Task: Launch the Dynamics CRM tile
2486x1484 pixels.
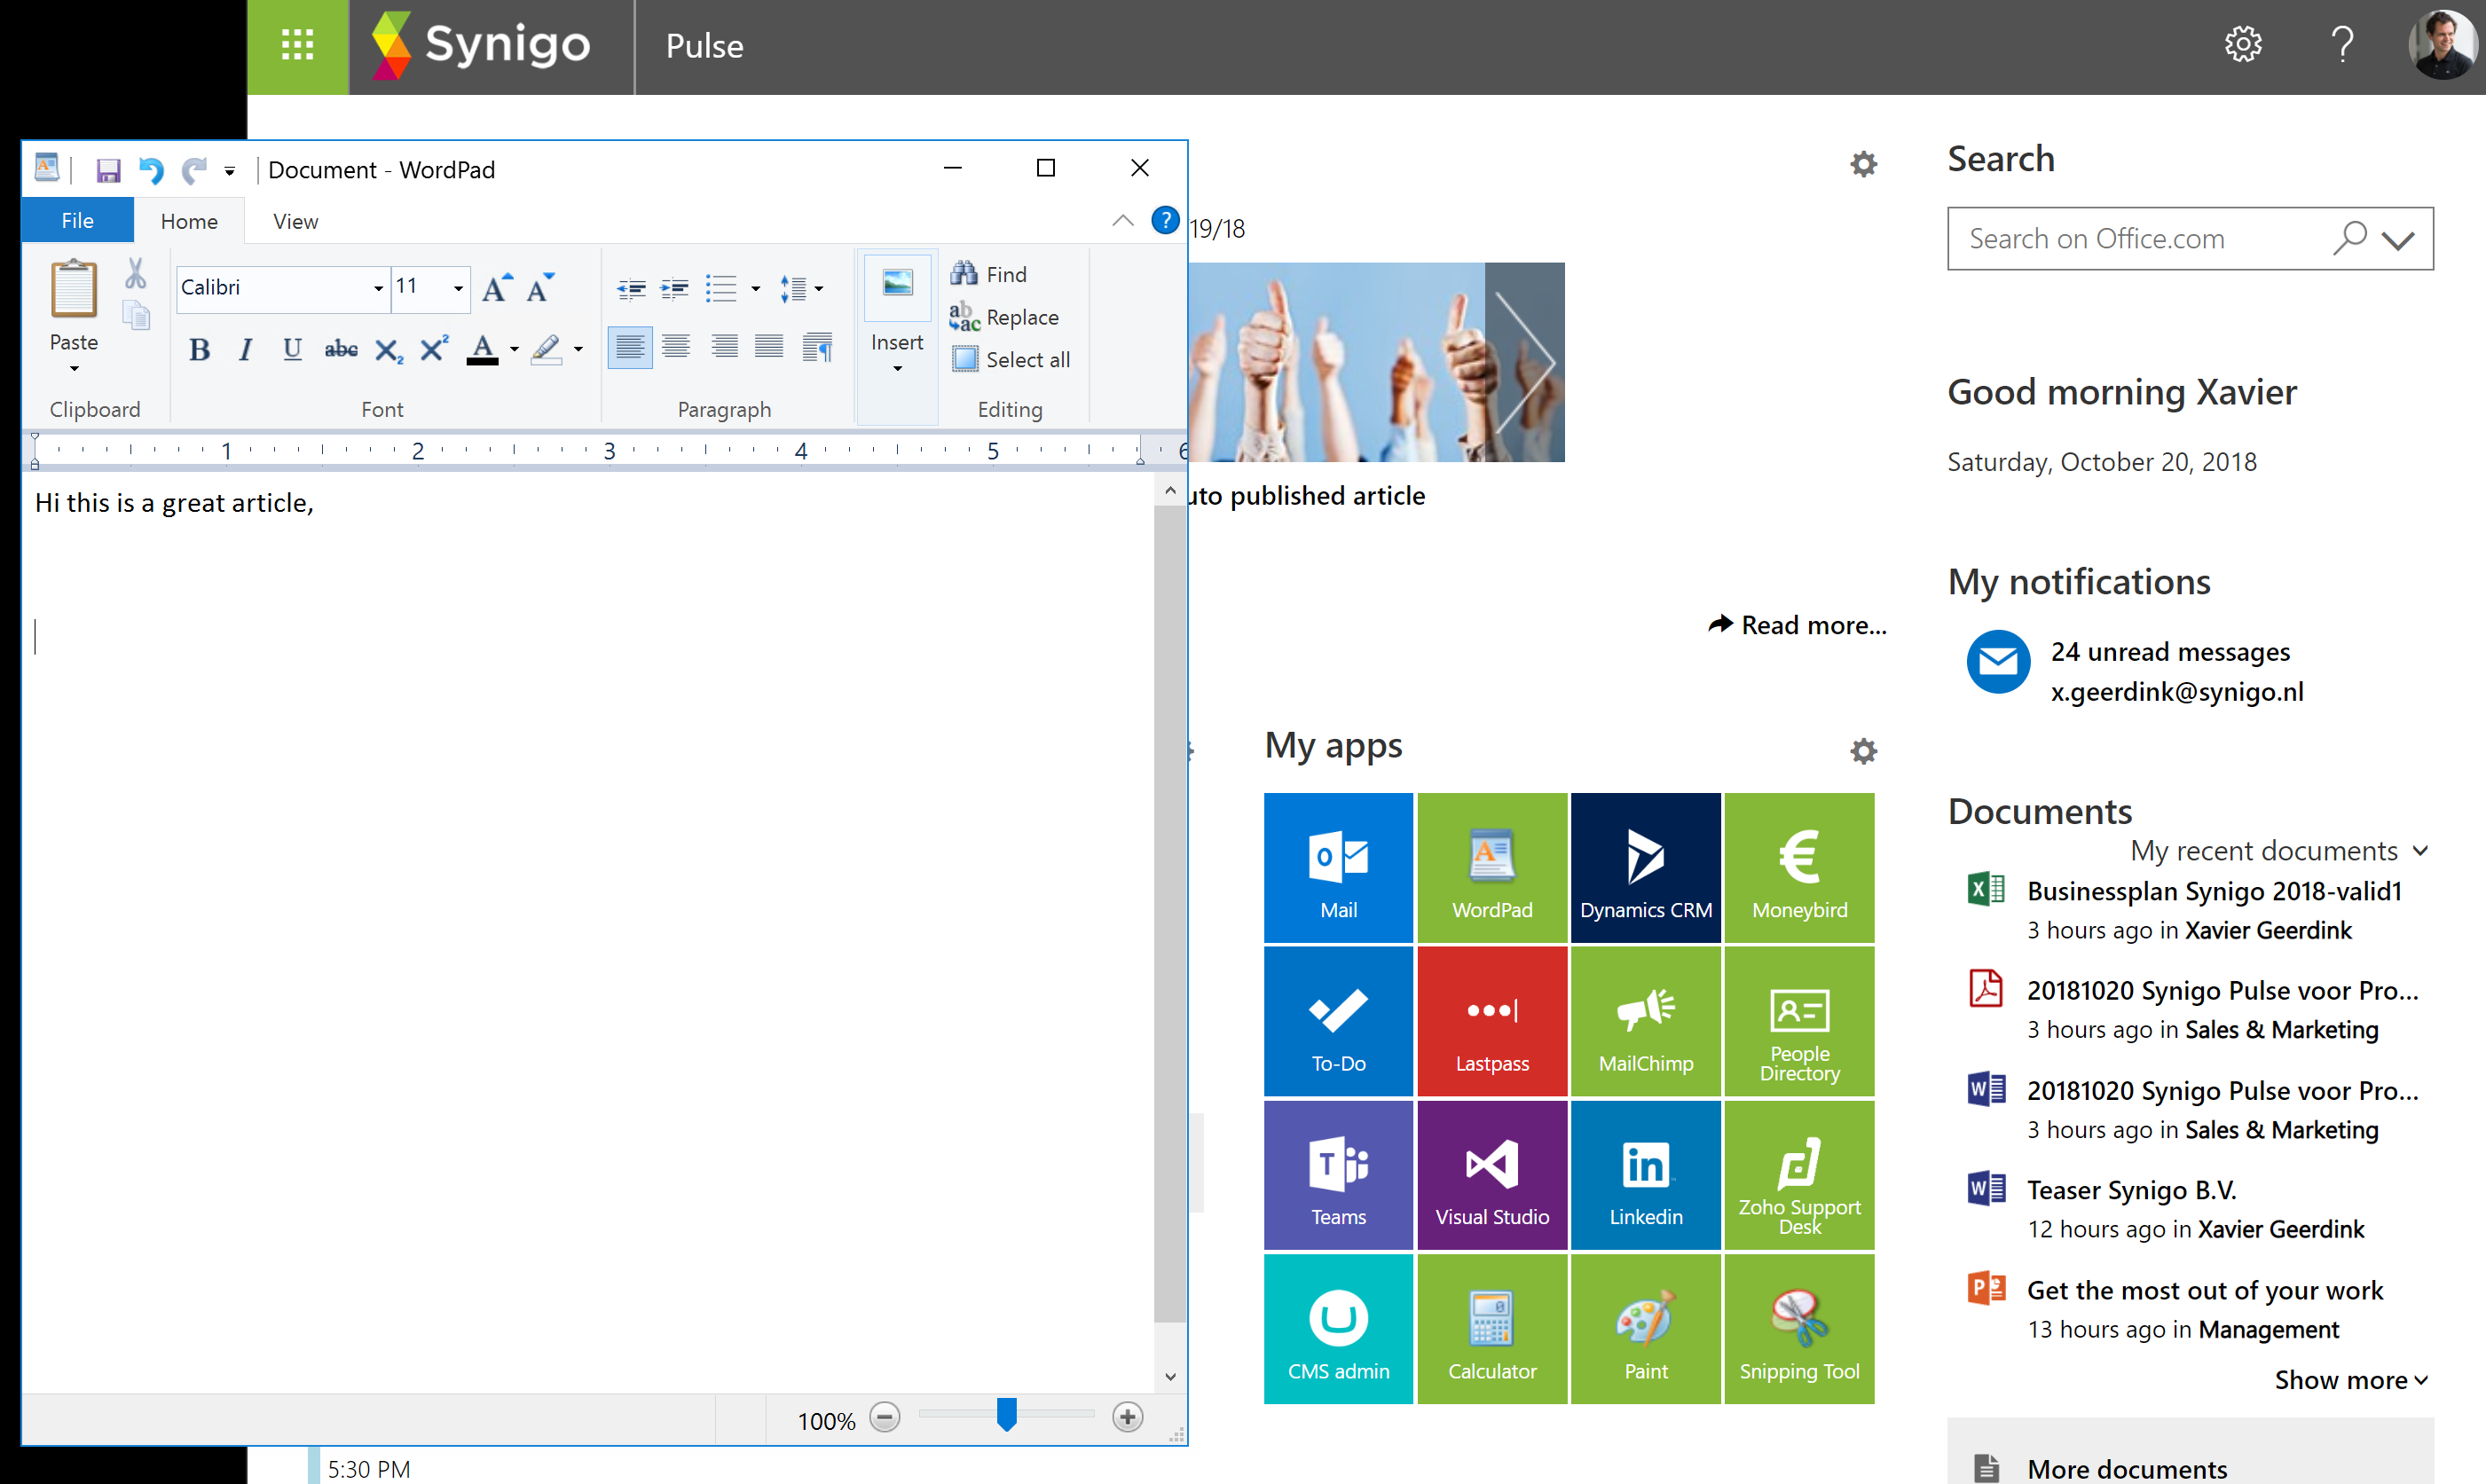Action: [1646, 868]
